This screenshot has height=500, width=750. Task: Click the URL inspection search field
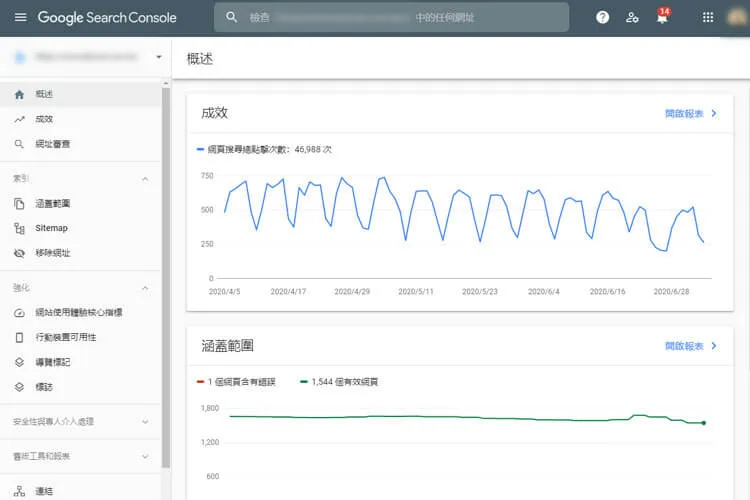click(x=390, y=17)
